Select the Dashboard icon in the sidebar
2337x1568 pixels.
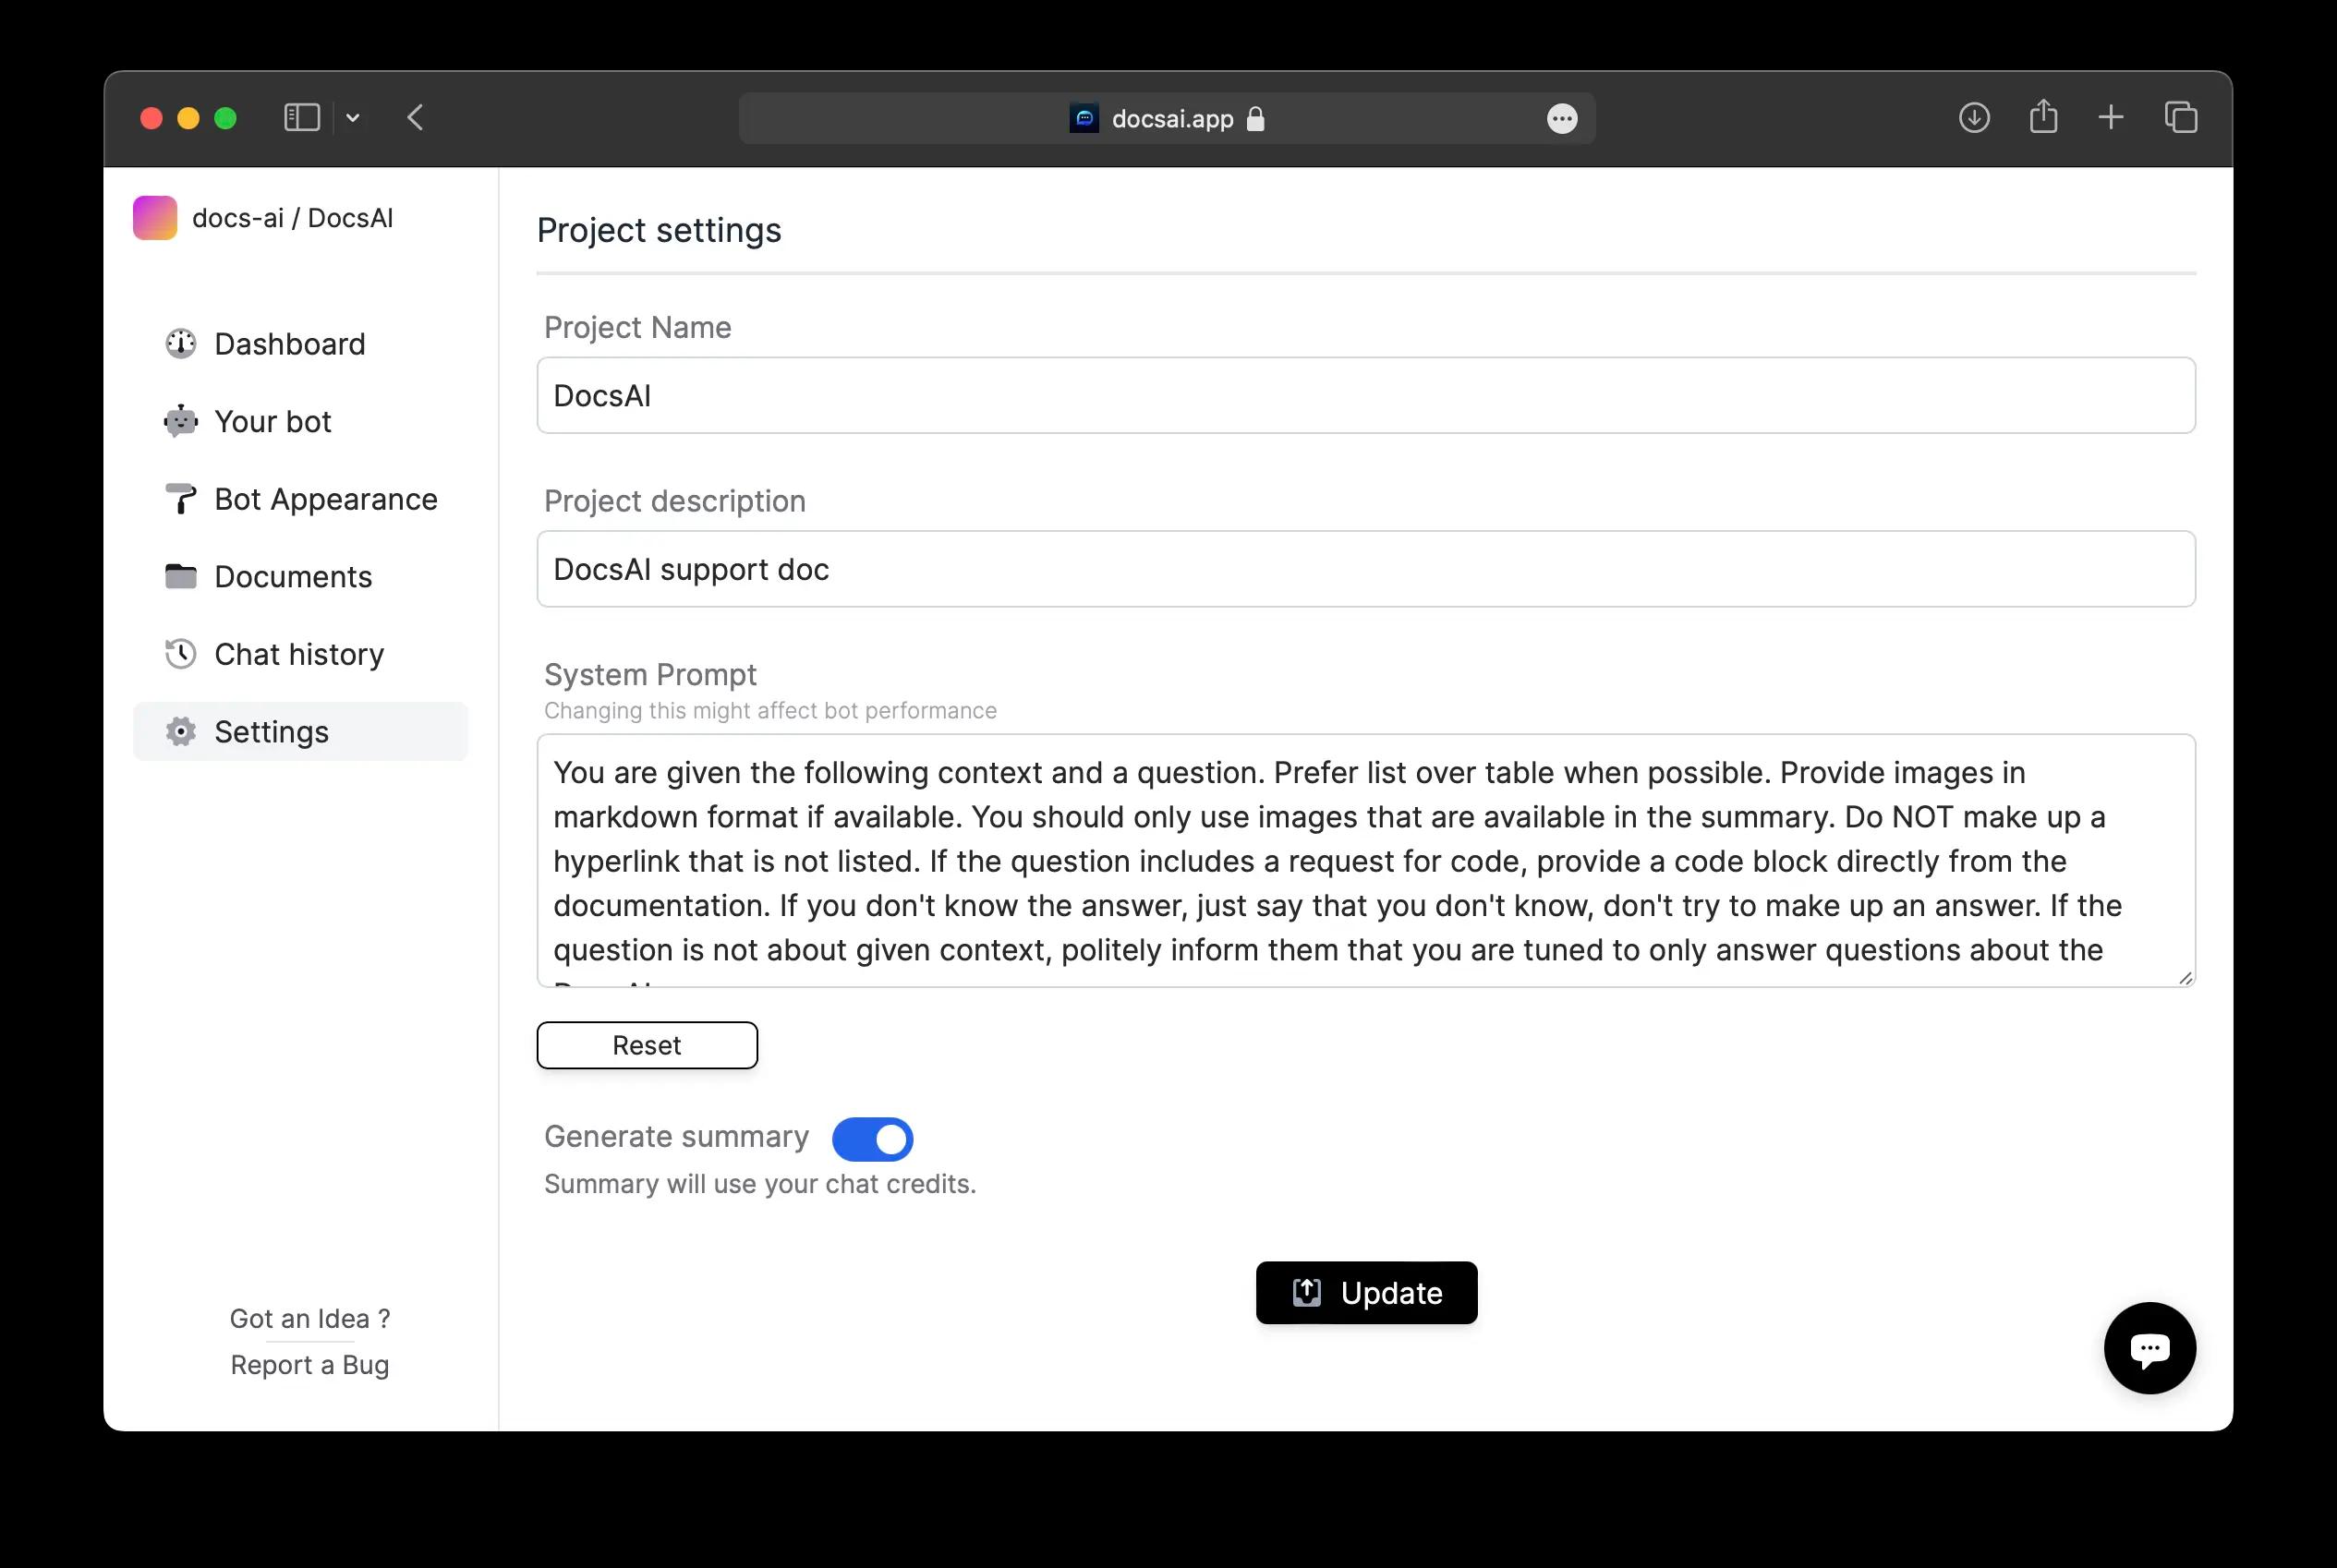[180, 343]
